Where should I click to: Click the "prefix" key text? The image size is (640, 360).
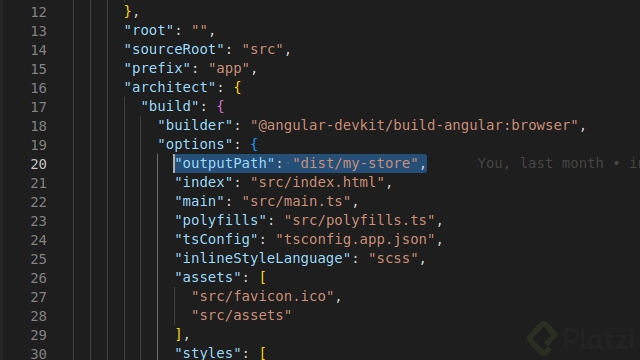click(x=158, y=68)
